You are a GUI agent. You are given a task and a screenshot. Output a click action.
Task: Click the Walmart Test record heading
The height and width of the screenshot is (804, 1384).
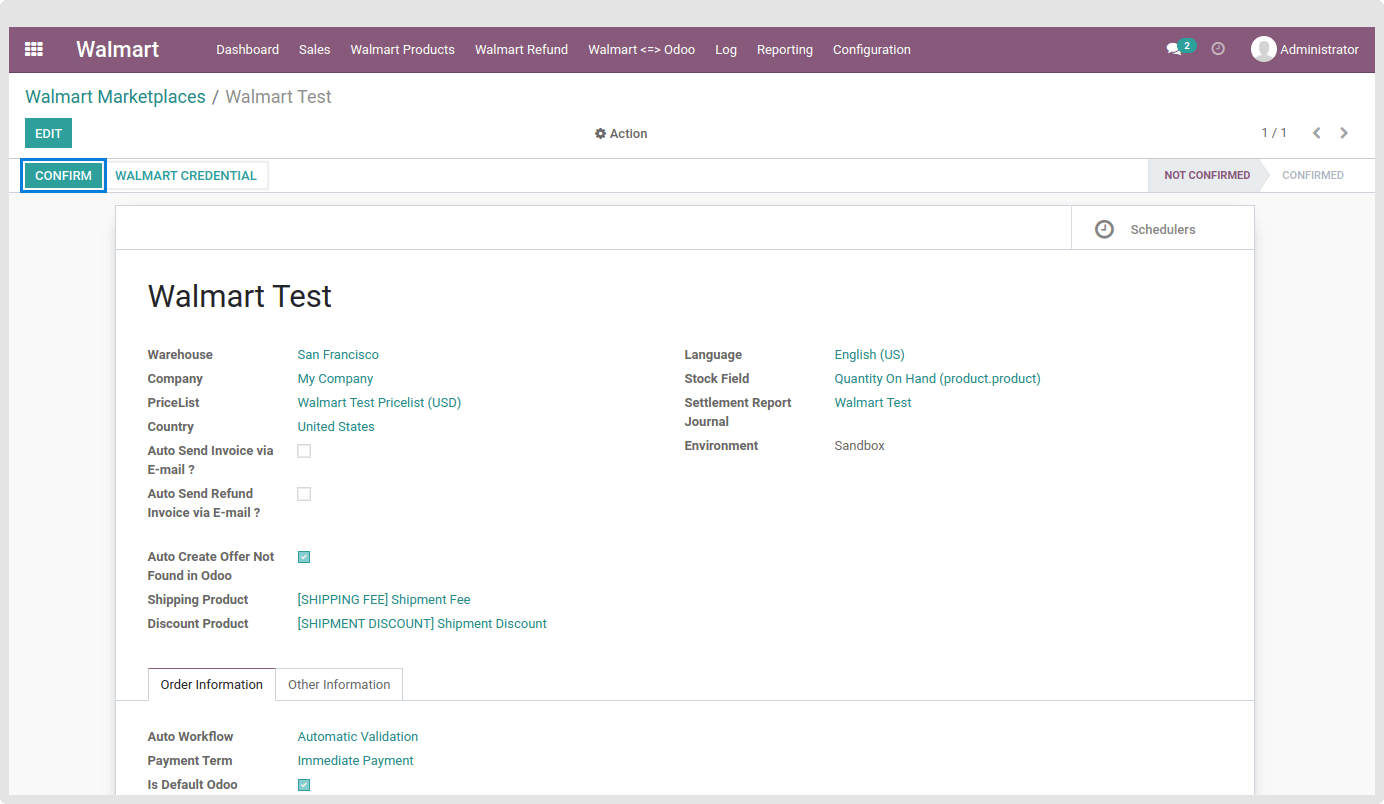[x=240, y=296]
